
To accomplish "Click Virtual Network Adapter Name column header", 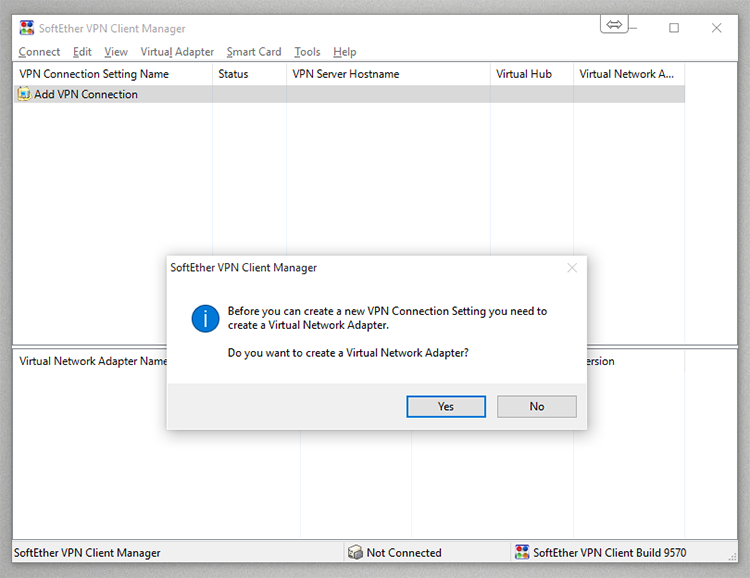I will click(x=91, y=361).
